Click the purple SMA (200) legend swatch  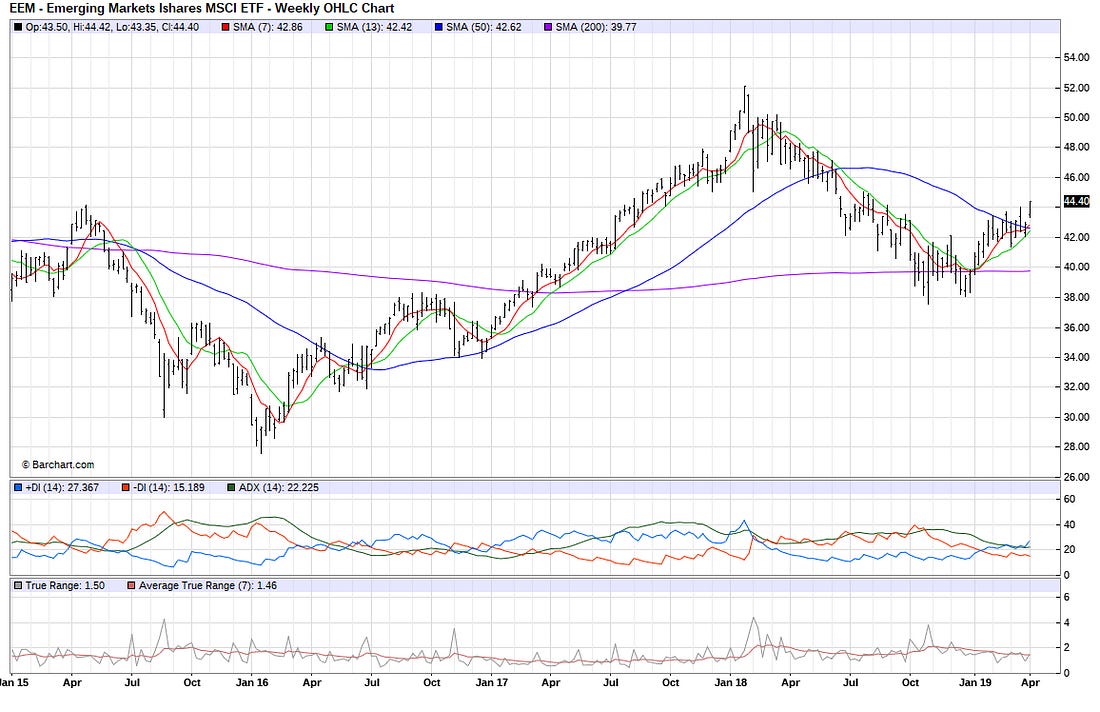click(x=548, y=27)
